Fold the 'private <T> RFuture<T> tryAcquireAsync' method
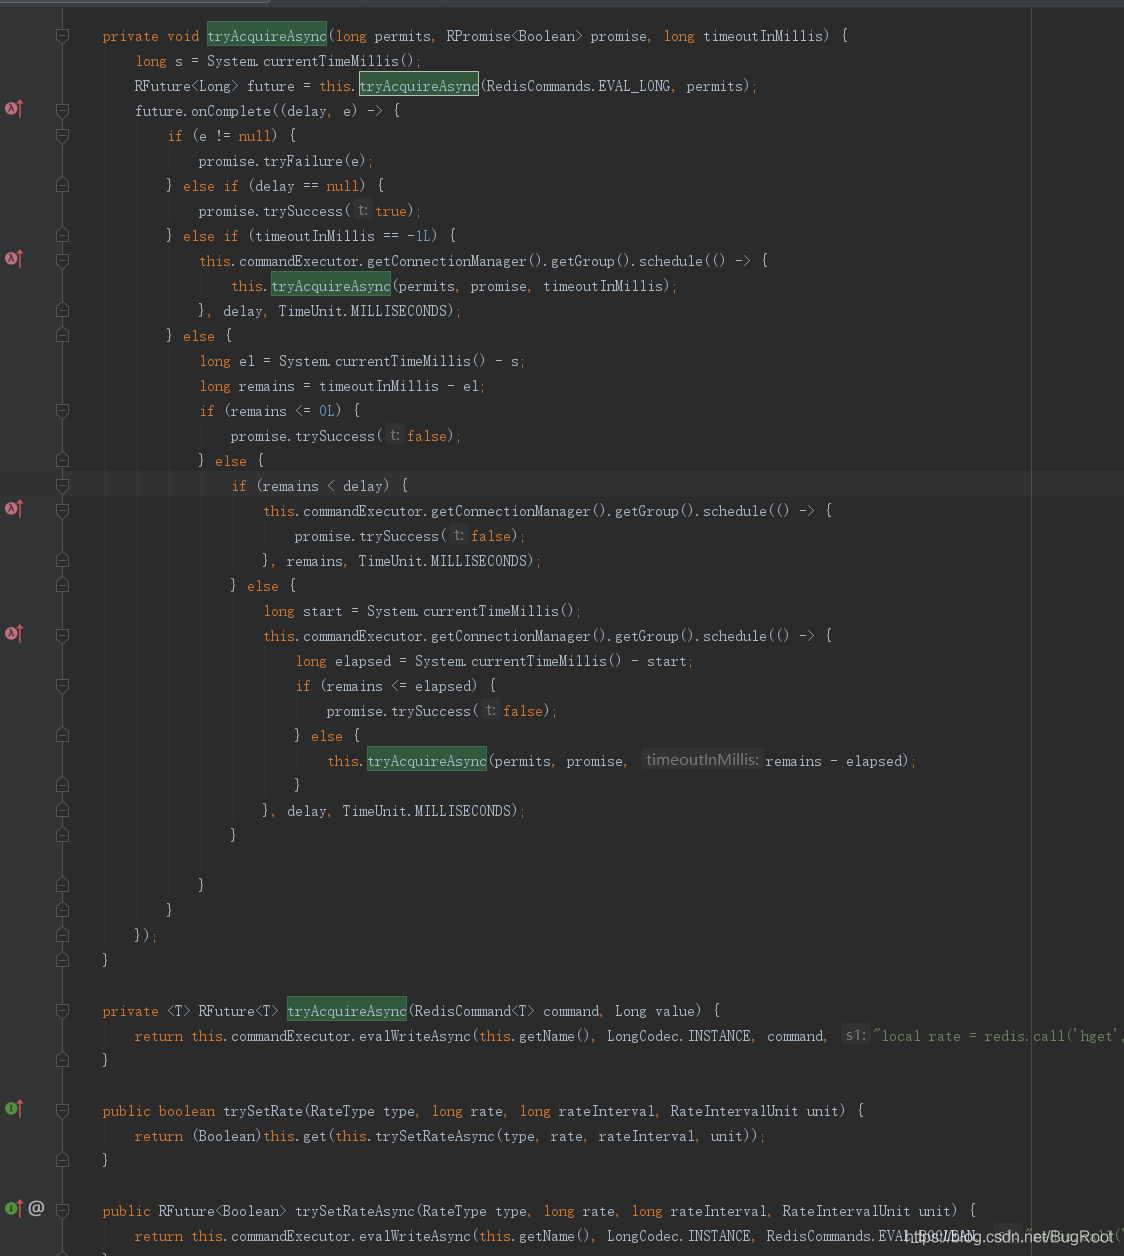The width and height of the screenshot is (1124, 1256). 63,1011
